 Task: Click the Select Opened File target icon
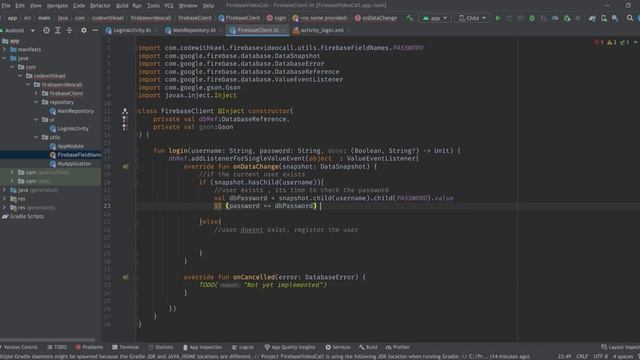point(47,30)
